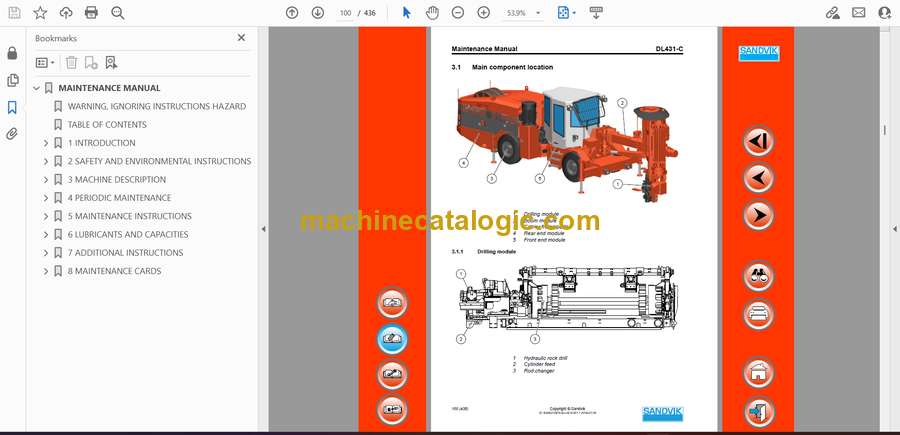This screenshot has width=900, height=435.
Task: Select 8 MAINTENANCE CARDS bookmark text
Action: [114, 271]
